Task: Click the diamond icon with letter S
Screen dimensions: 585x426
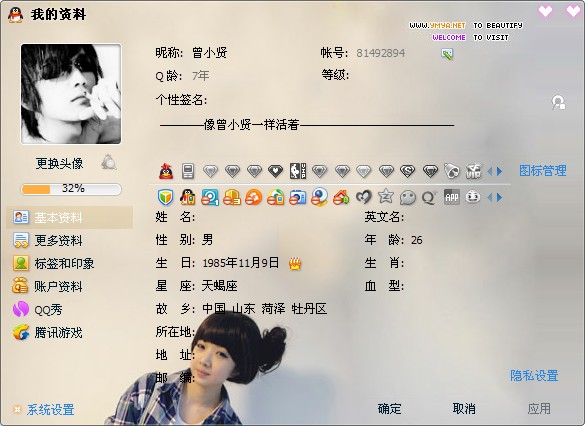Action: pos(407,171)
